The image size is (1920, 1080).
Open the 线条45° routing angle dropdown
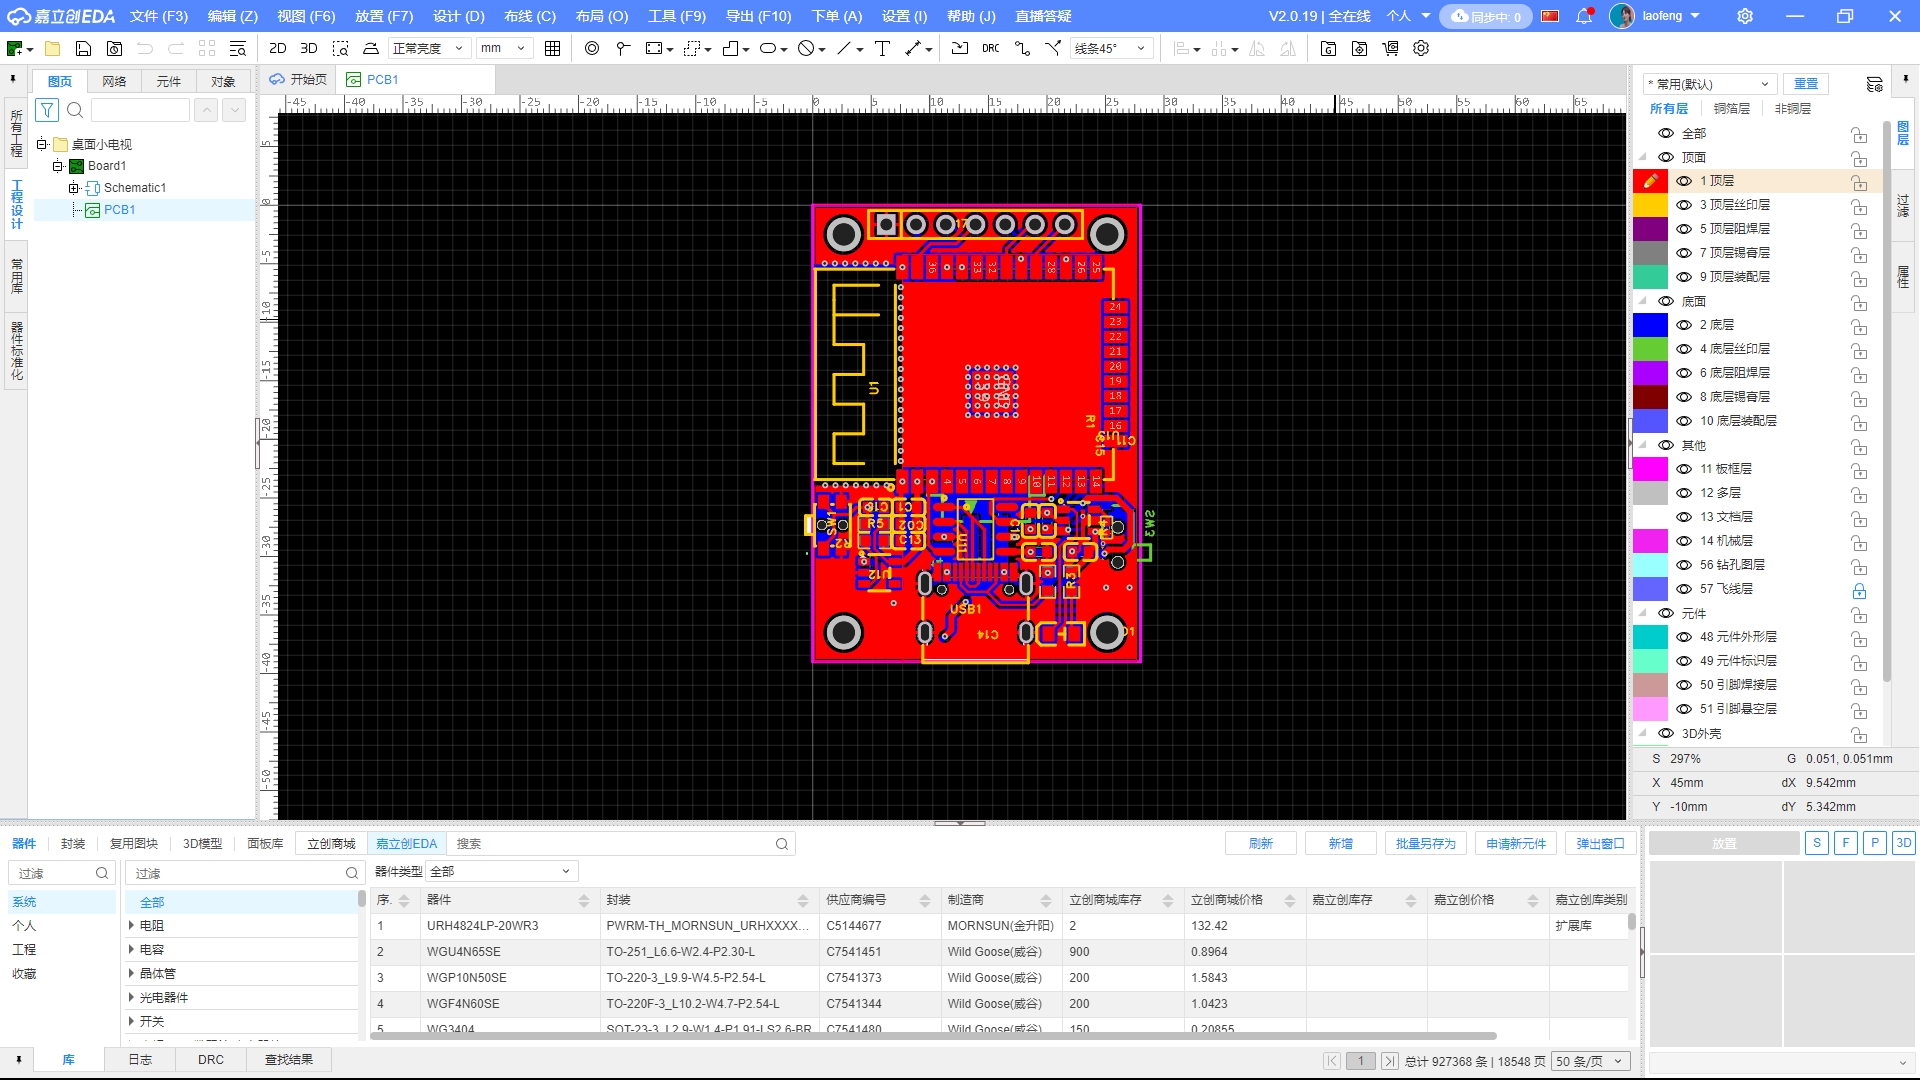click(x=1111, y=48)
